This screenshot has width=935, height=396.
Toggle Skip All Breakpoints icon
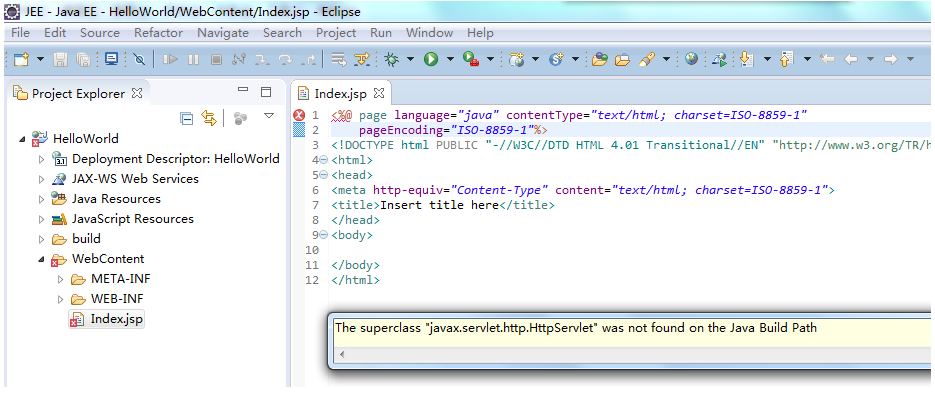[x=139, y=59]
